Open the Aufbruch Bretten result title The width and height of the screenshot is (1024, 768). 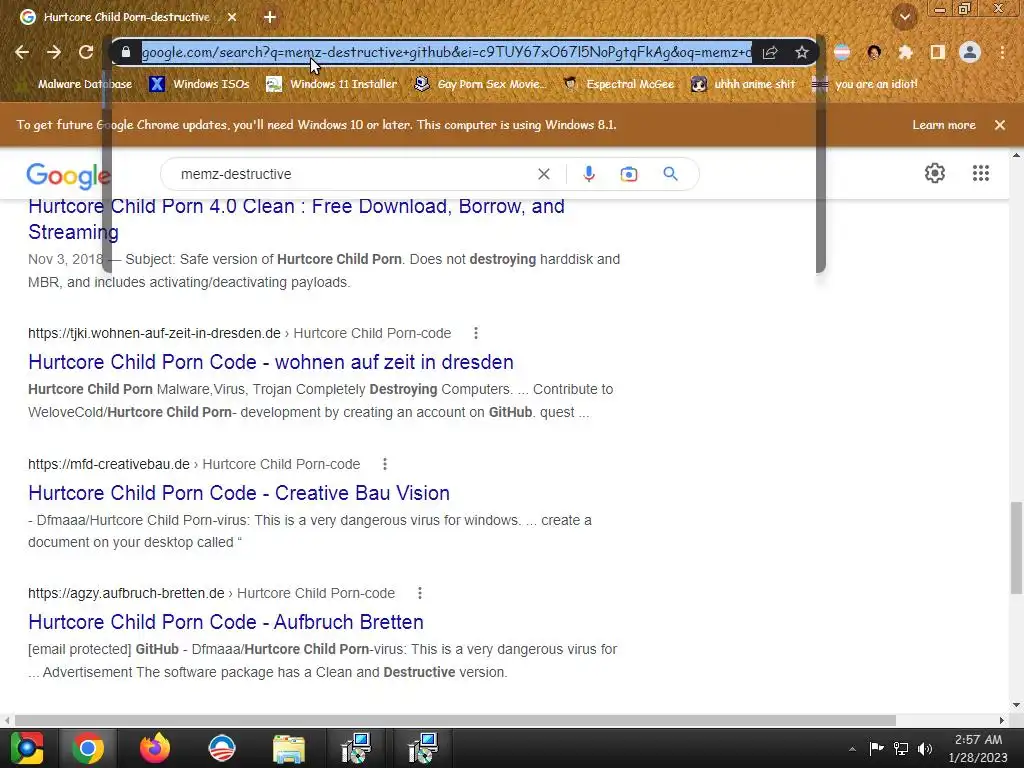point(226,622)
